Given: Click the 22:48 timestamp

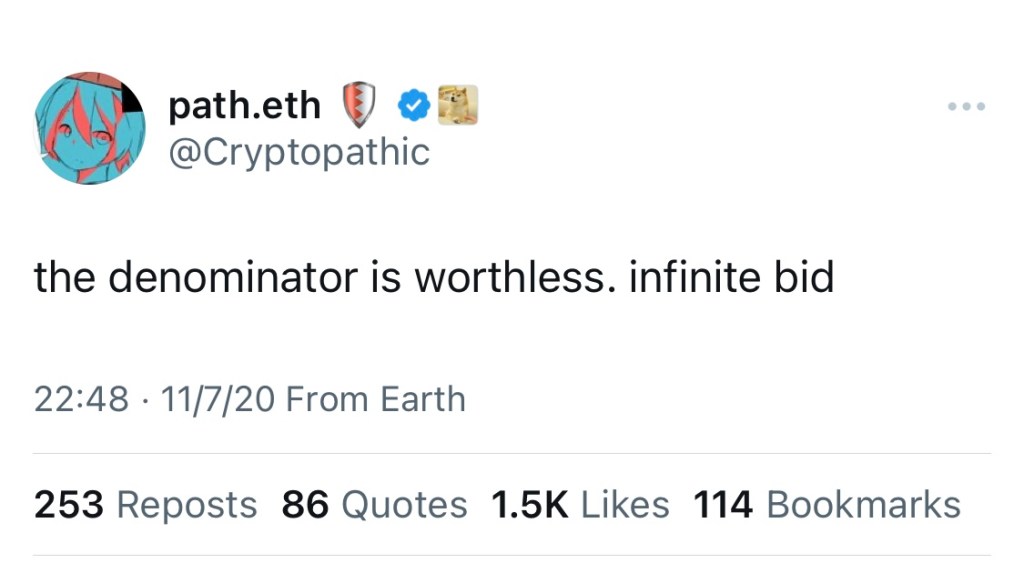Looking at the screenshot, I should tap(81, 399).
